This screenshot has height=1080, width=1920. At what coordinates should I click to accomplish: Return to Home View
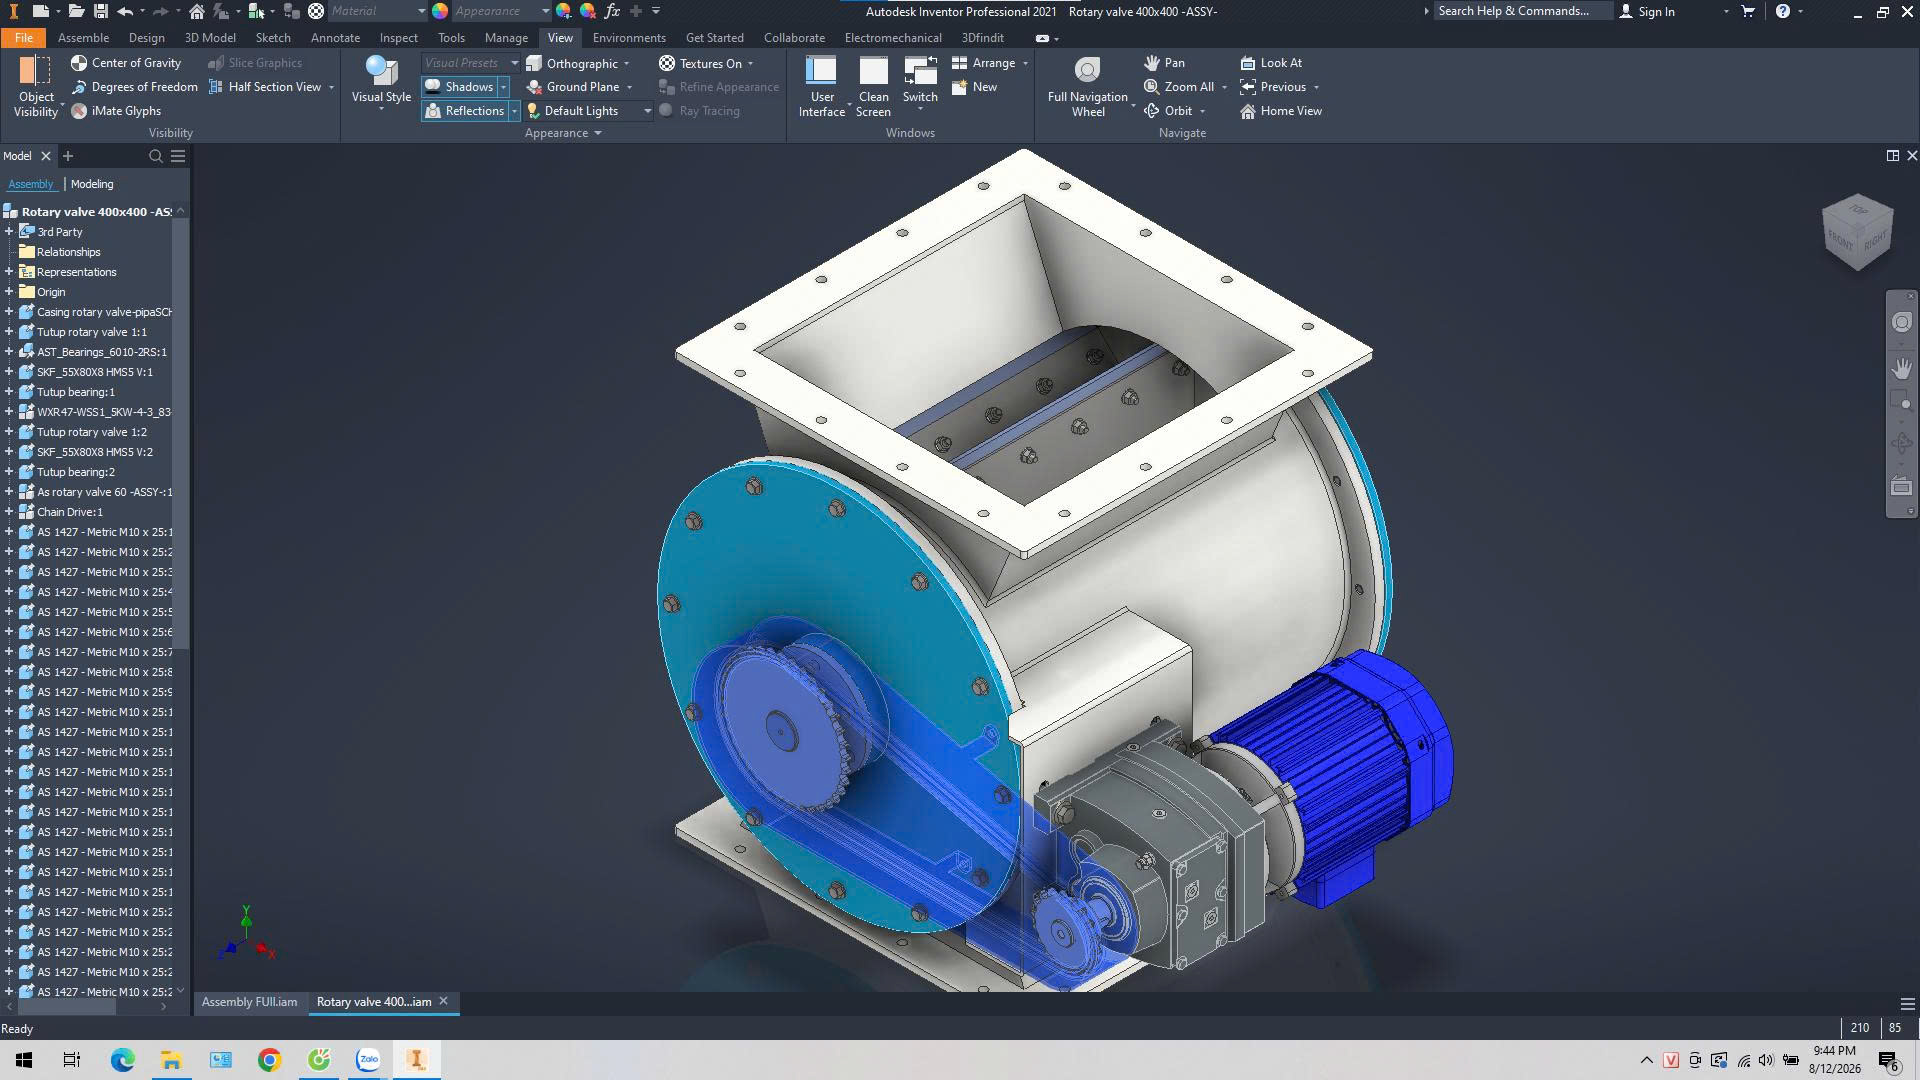tap(1281, 111)
